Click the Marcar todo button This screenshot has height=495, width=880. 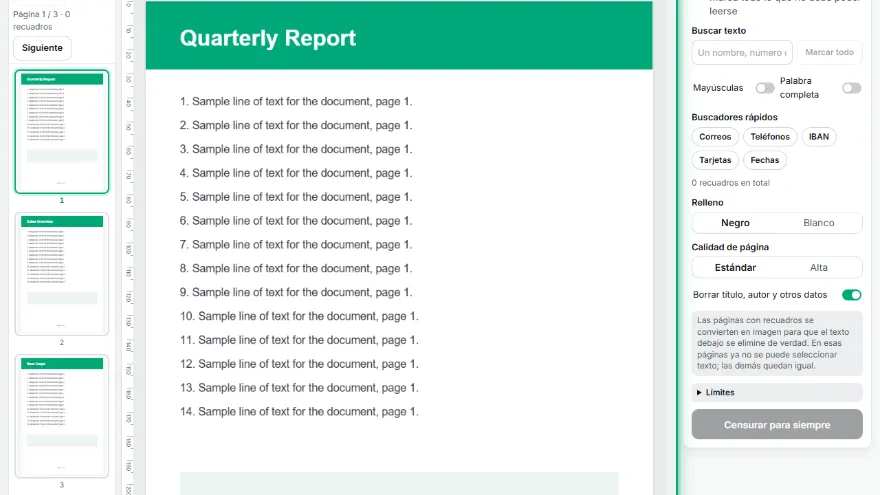point(829,52)
